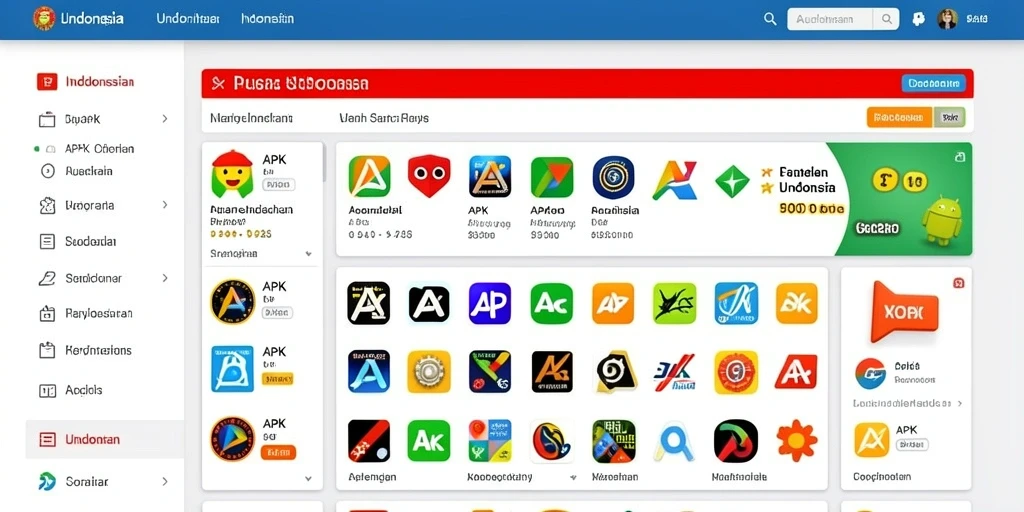
Task: Select the green Ac app icon
Action: tap(551, 303)
